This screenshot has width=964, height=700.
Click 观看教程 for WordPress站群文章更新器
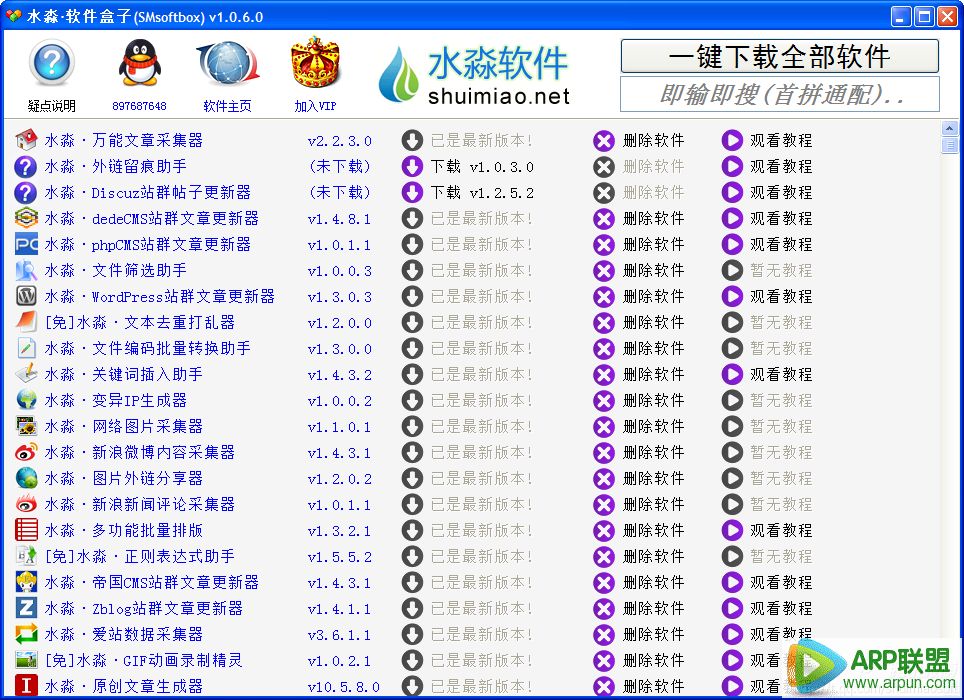click(781, 296)
